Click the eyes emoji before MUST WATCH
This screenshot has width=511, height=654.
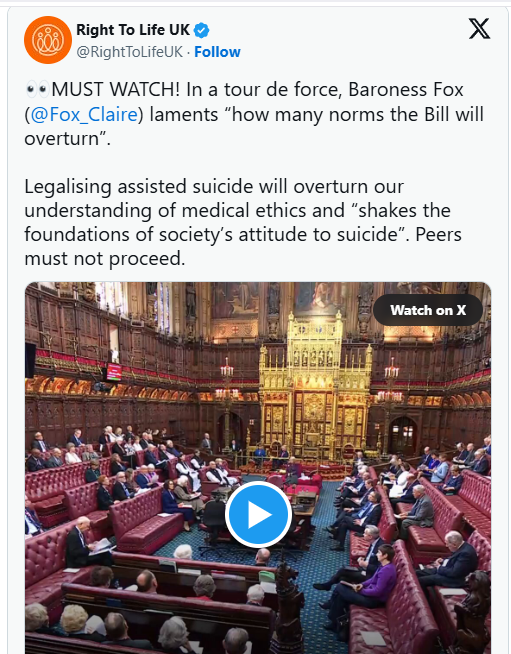37,90
